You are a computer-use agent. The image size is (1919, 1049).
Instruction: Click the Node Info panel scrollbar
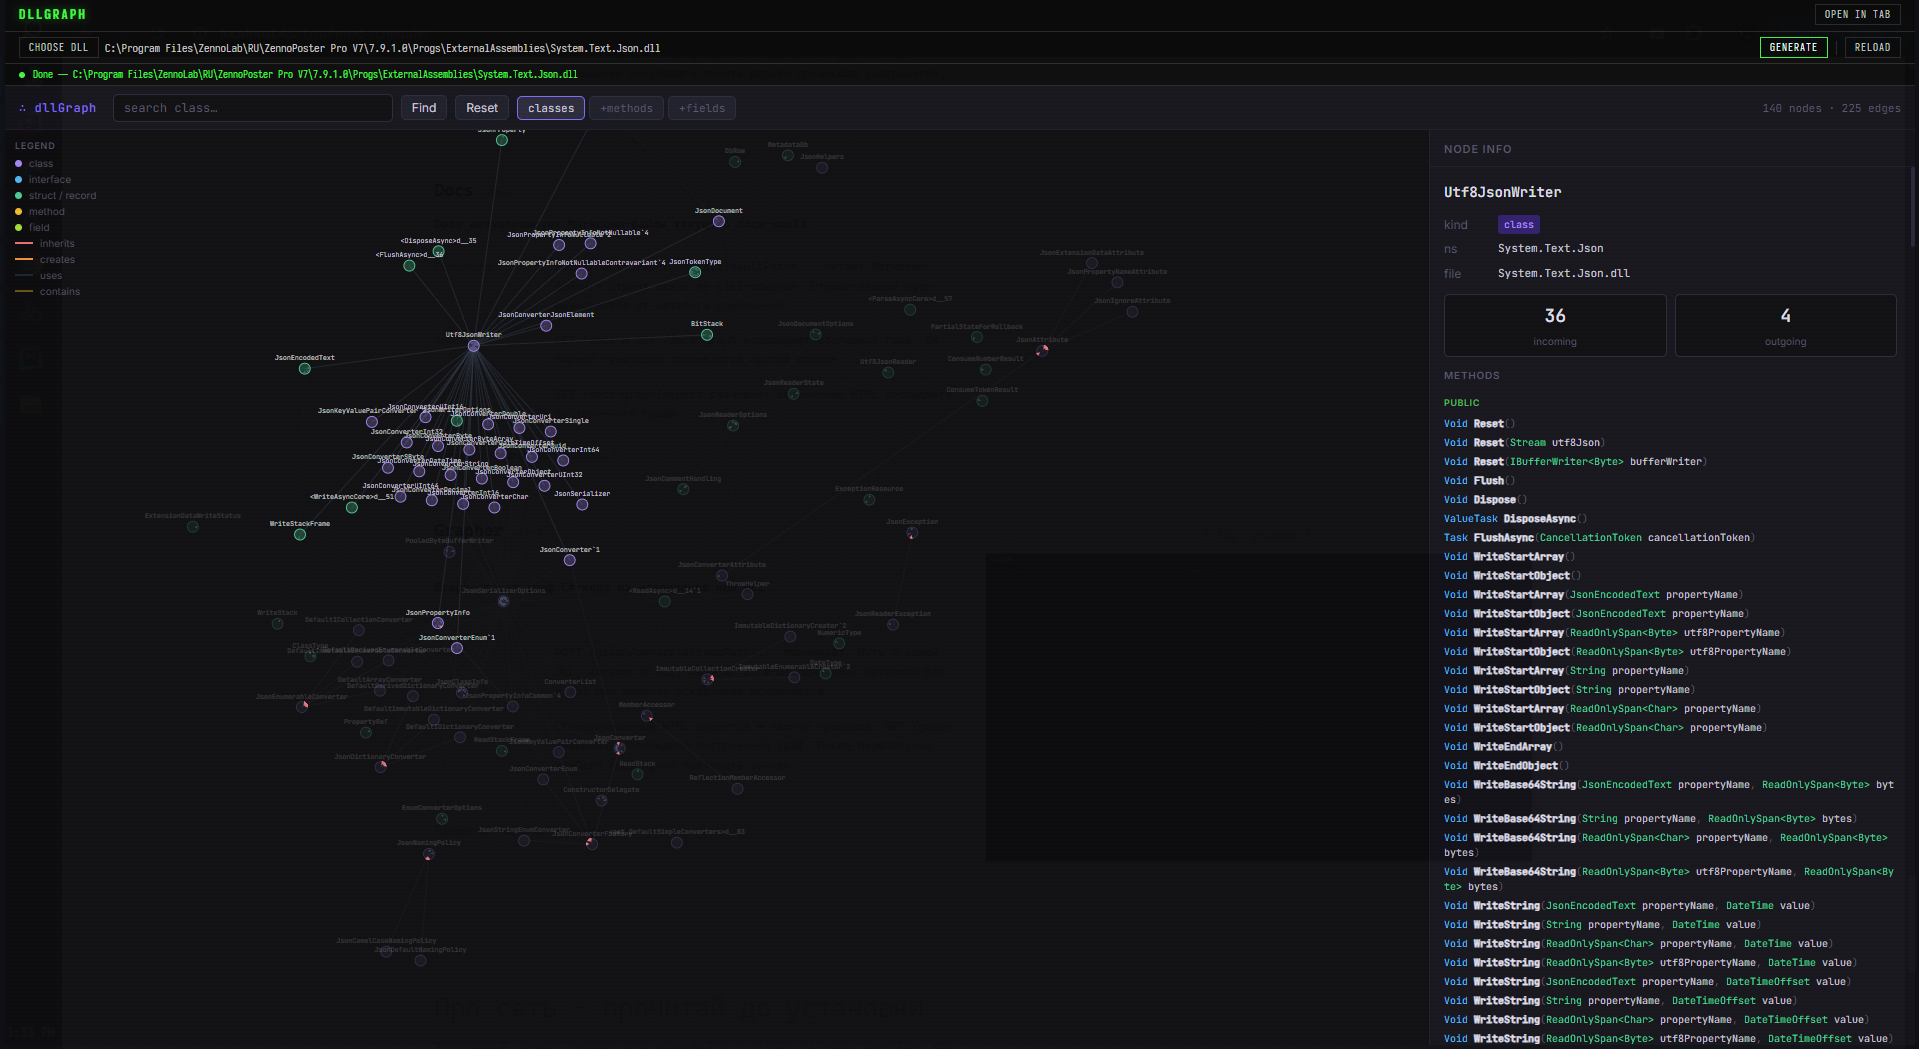click(1913, 205)
